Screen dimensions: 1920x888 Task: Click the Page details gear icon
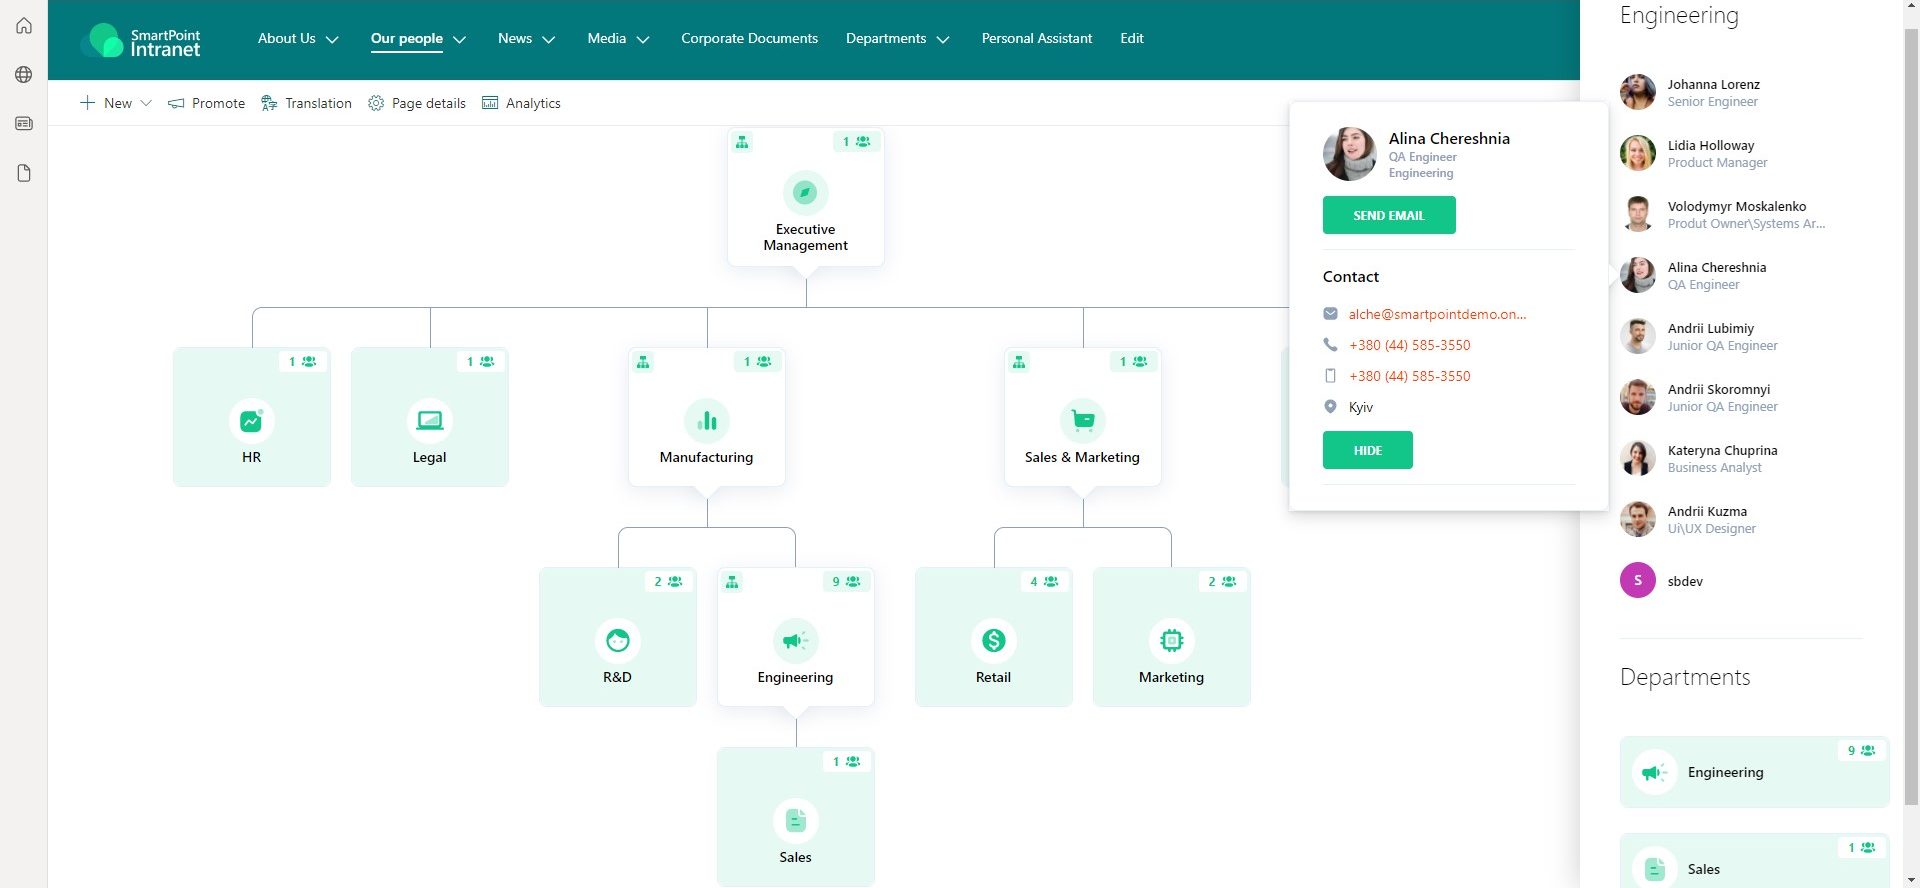[376, 103]
